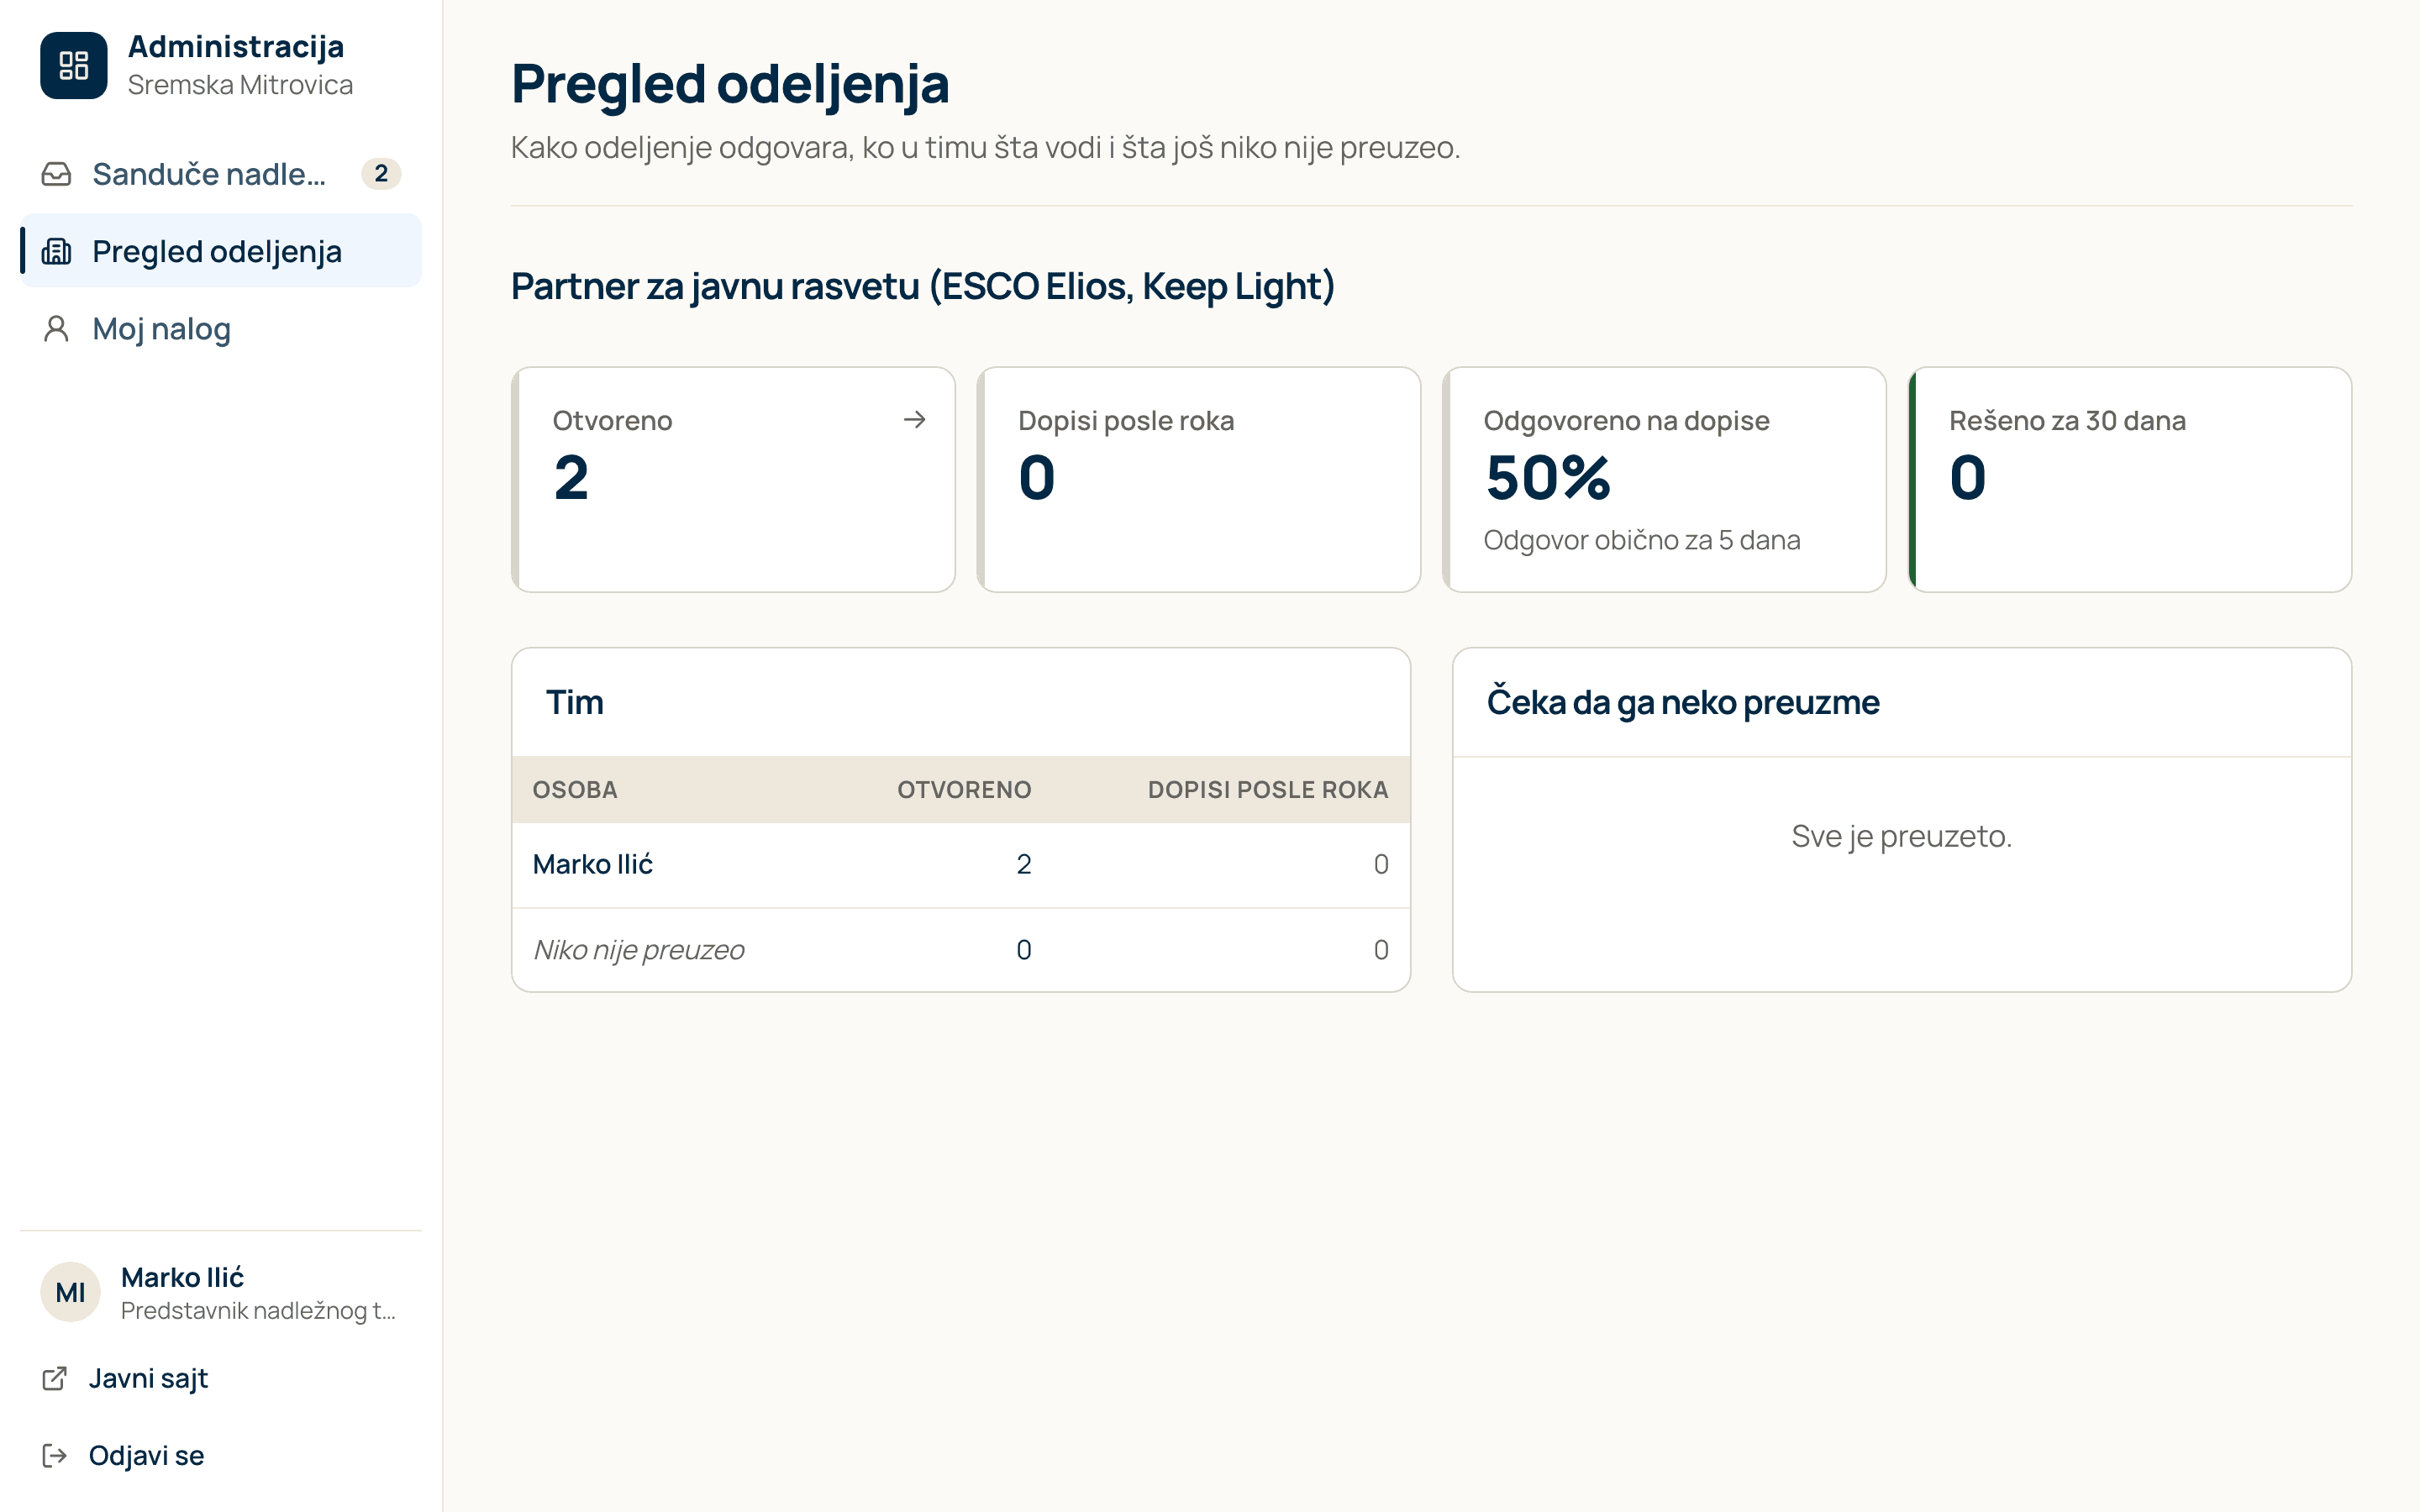Click the Tim panel heading
The height and width of the screenshot is (1512, 2420).
(575, 702)
